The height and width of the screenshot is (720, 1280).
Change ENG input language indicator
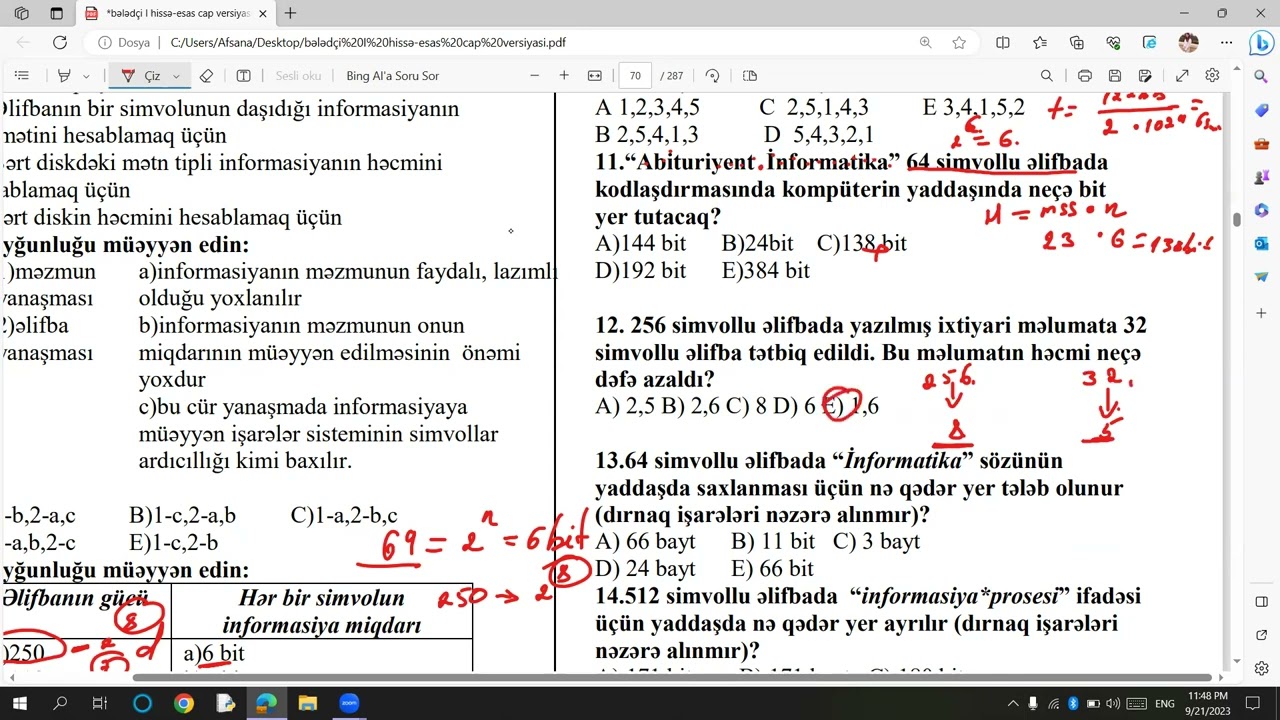coord(1164,703)
